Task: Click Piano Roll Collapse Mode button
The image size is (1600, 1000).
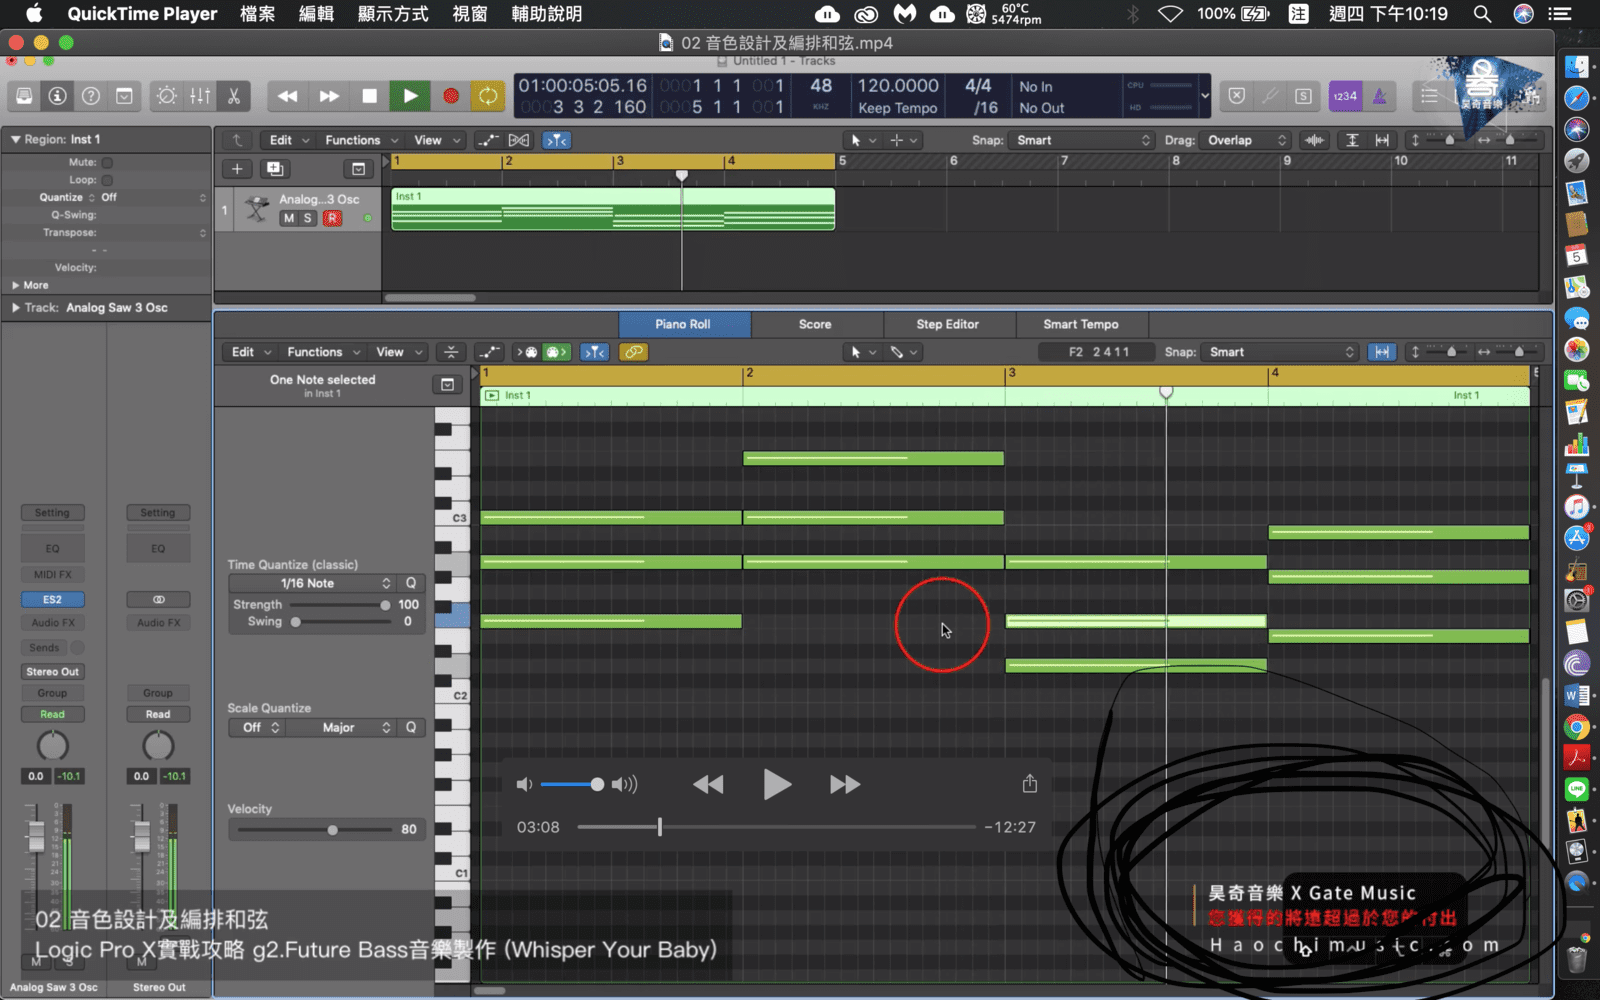Action: tap(451, 352)
